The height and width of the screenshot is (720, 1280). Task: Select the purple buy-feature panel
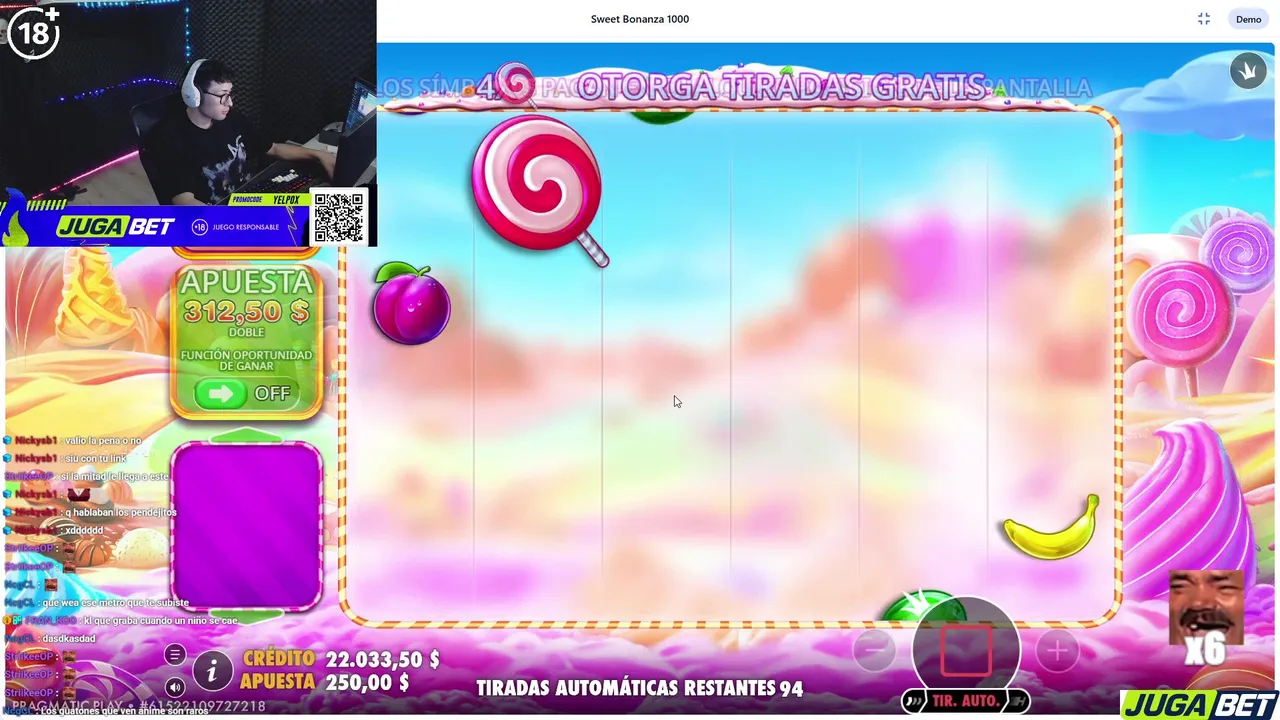click(246, 526)
